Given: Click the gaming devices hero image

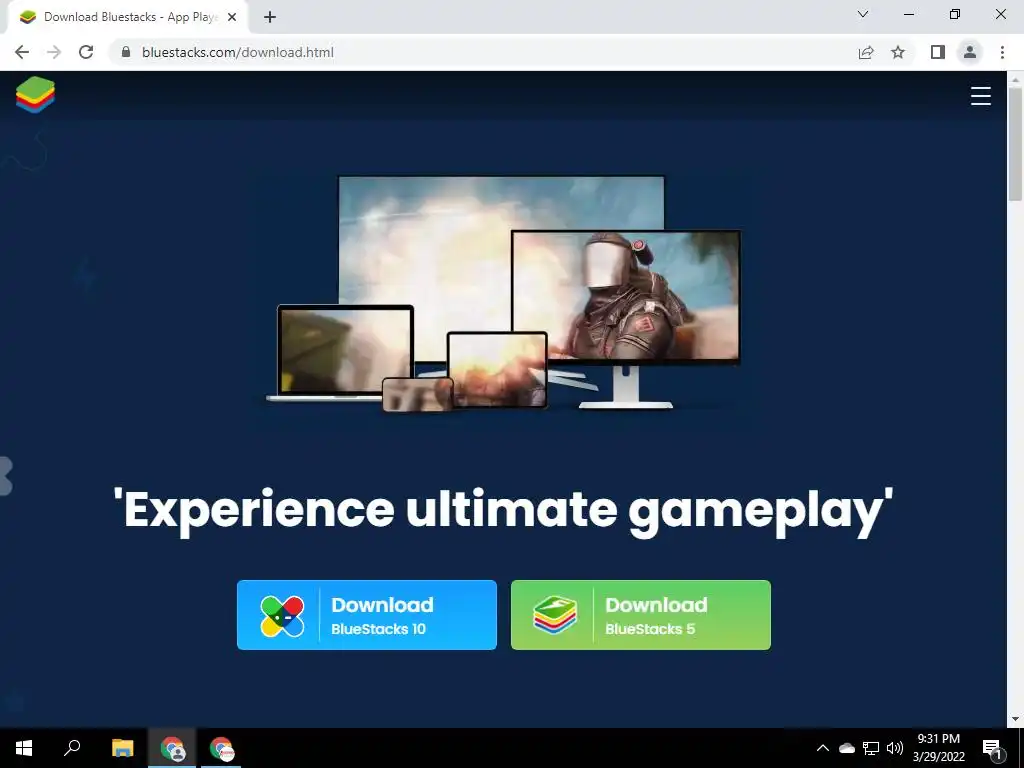Looking at the screenshot, I should click(504, 293).
